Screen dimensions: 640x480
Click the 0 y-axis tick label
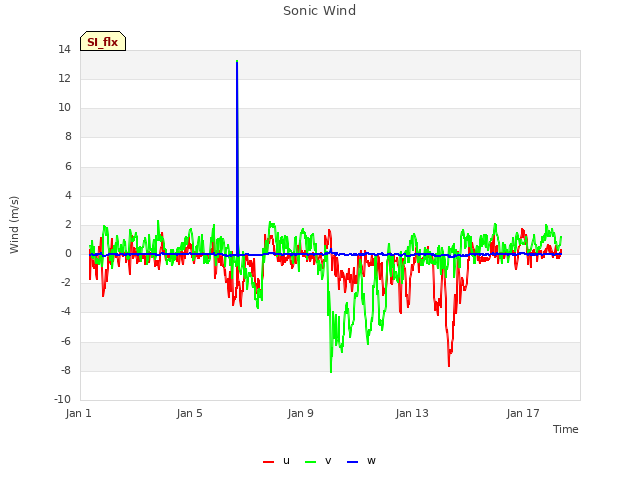tap(68, 253)
